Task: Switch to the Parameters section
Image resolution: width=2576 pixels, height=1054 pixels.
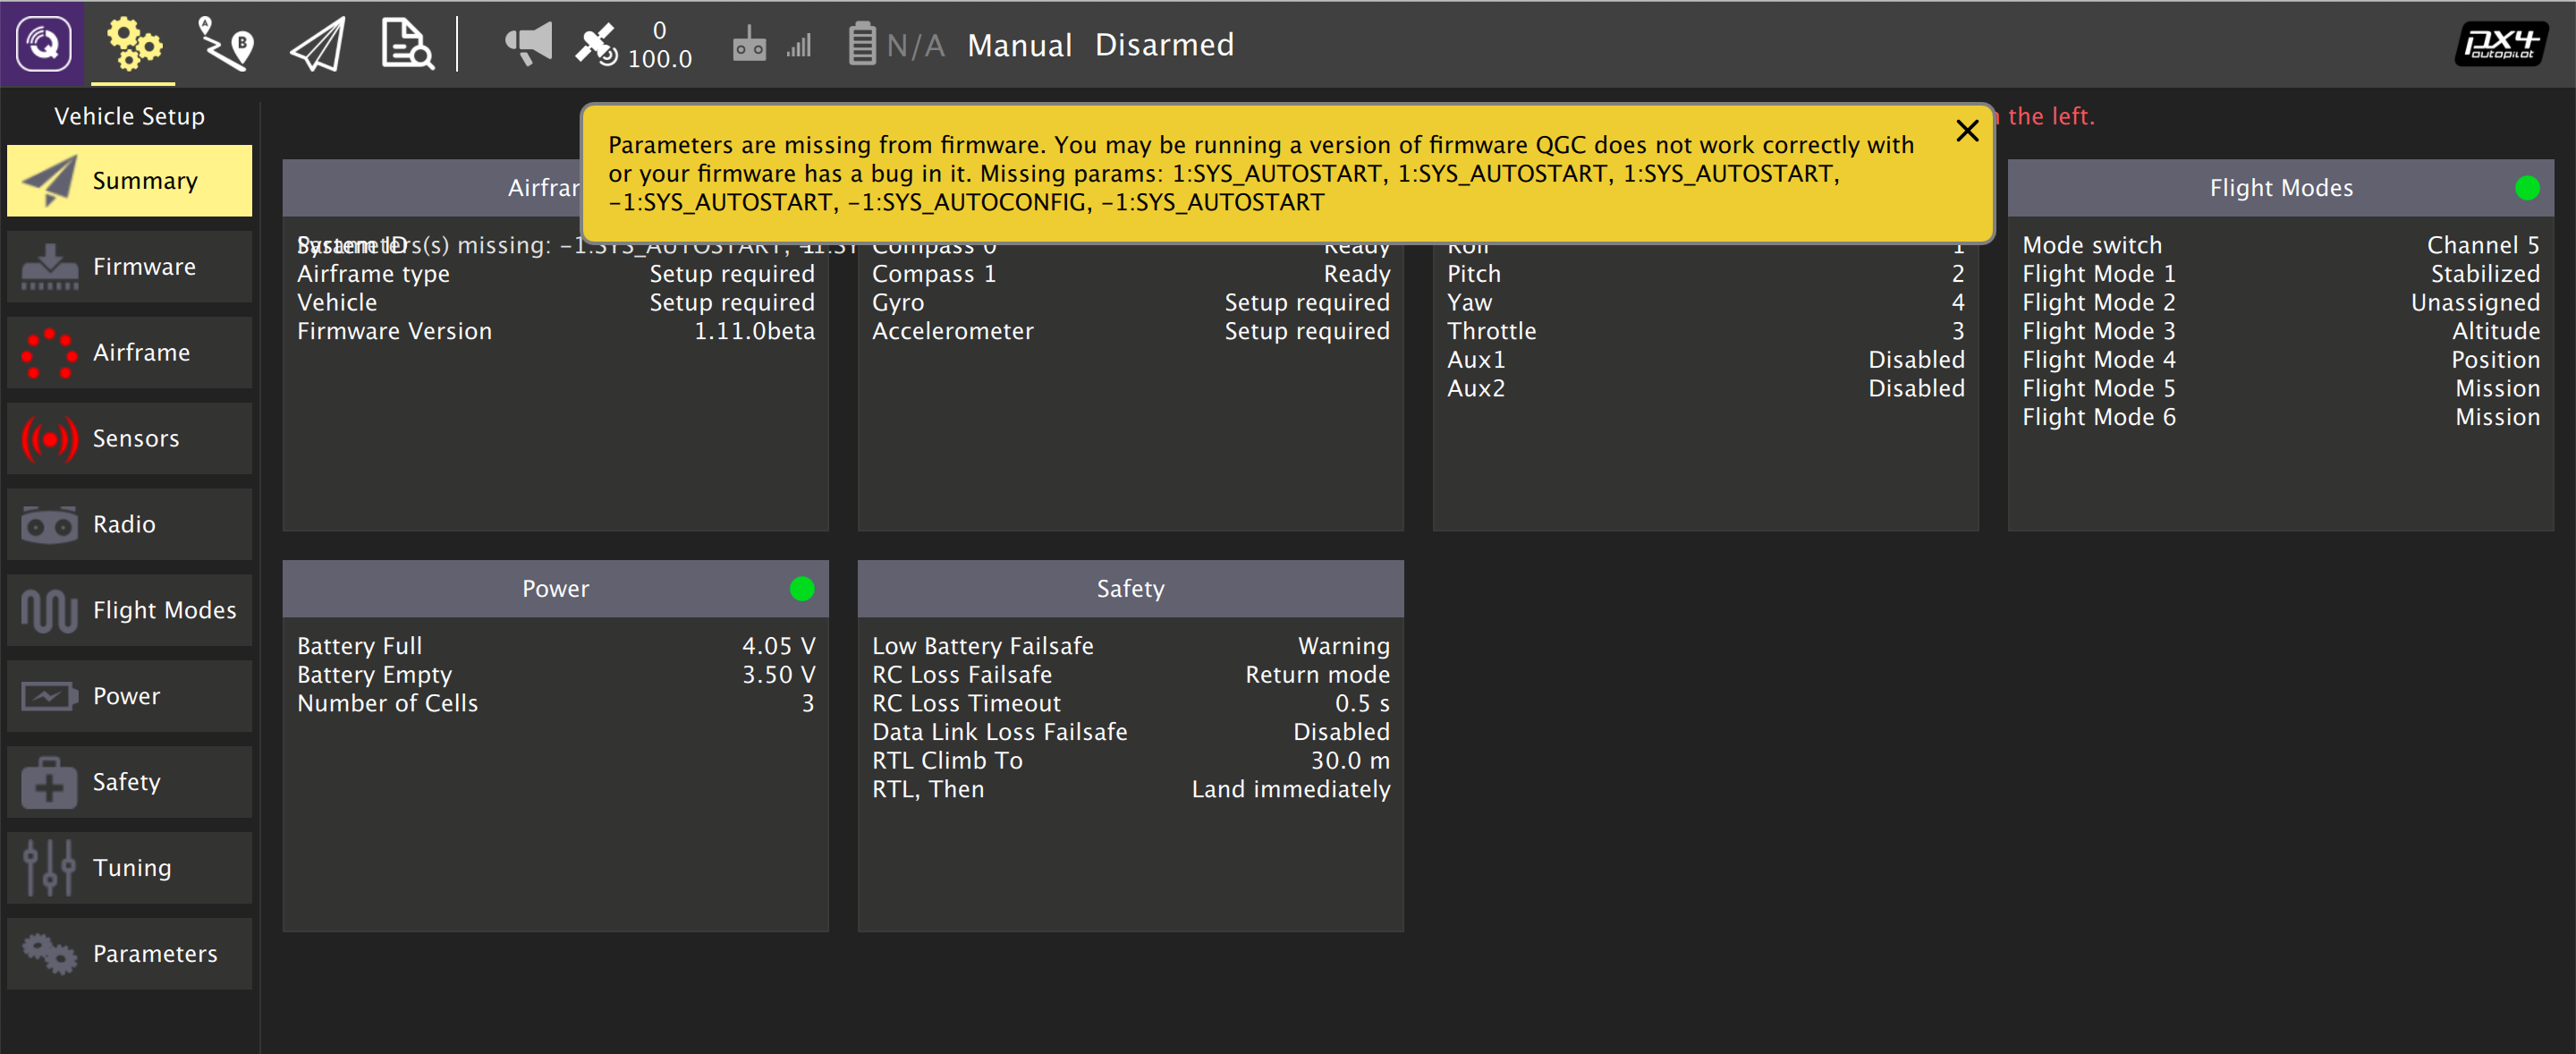Action: (129, 953)
